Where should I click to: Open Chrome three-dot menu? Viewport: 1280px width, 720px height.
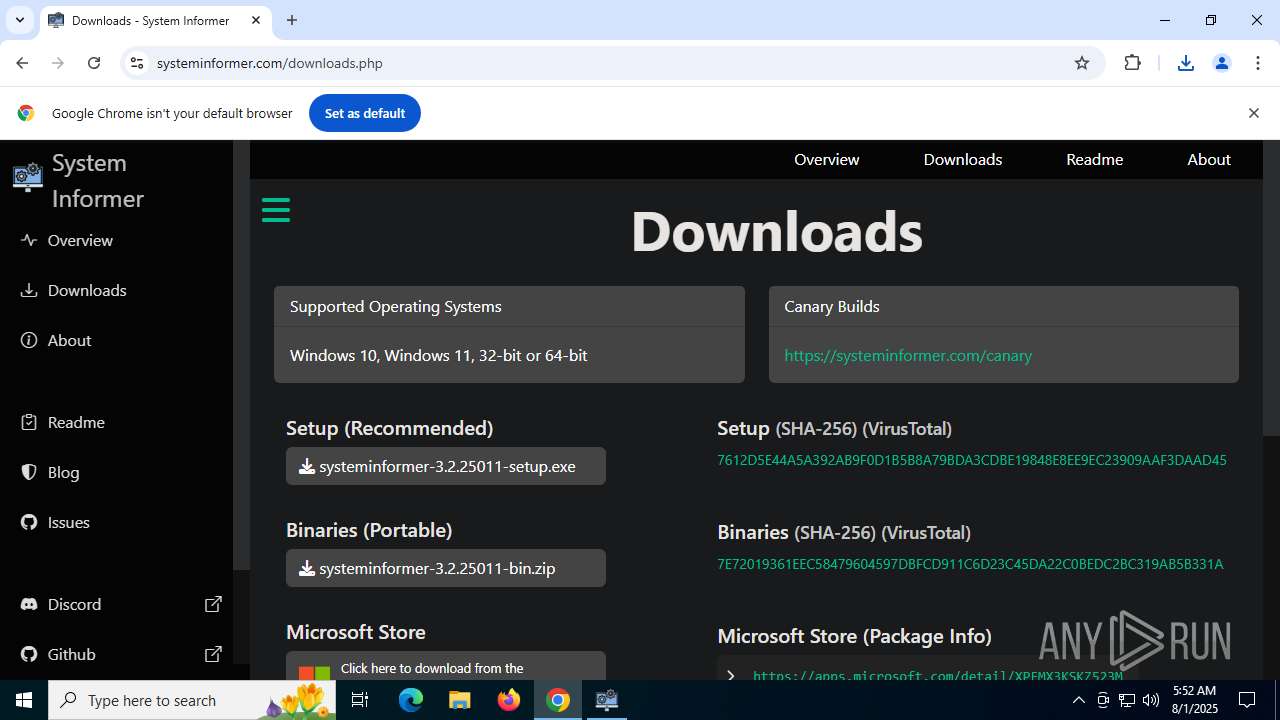[x=1258, y=63]
